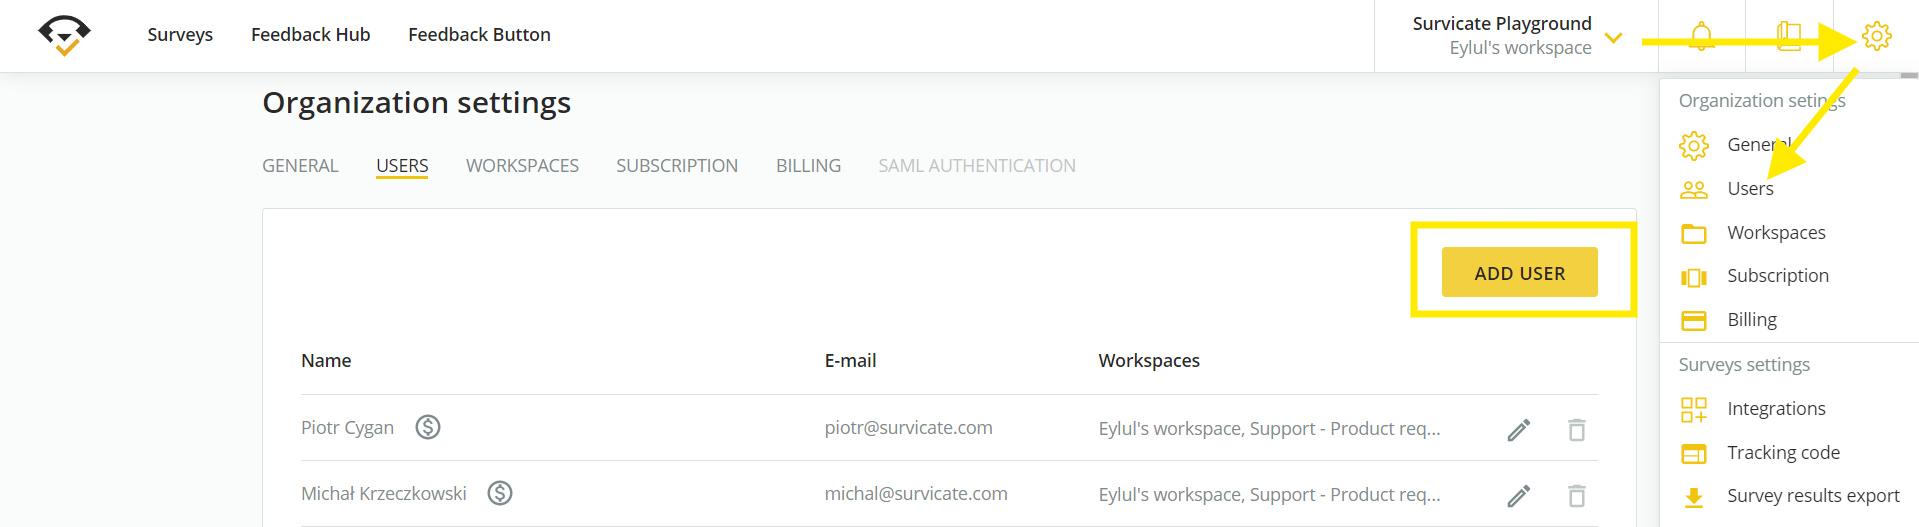The width and height of the screenshot is (1919, 527).
Task: Delete Michał Krzeczkowski using trash icon
Action: [x=1577, y=495]
